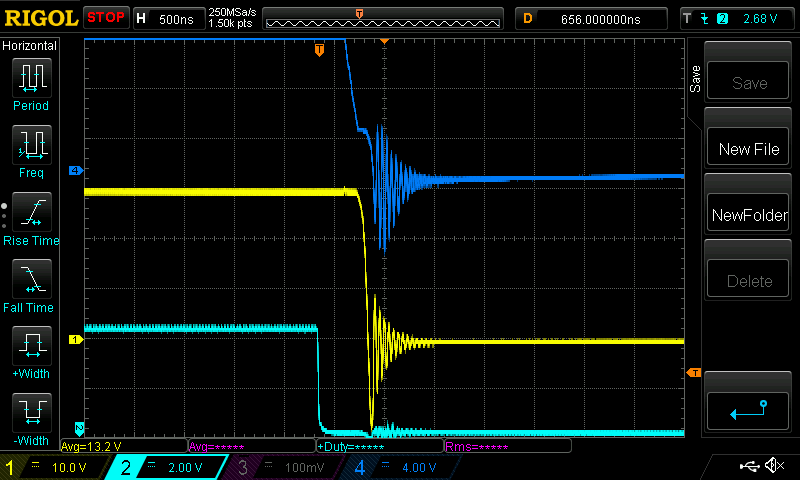Viewport: 800px width, 480px height.
Task: Open the Horizontal measurement menu header
Action: pyautogui.click(x=30, y=46)
